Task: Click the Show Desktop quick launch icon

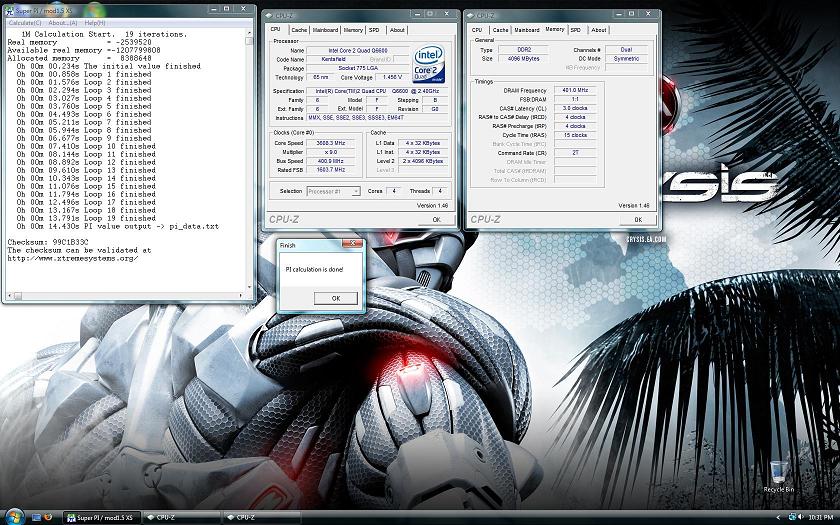Action: (36, 518)
